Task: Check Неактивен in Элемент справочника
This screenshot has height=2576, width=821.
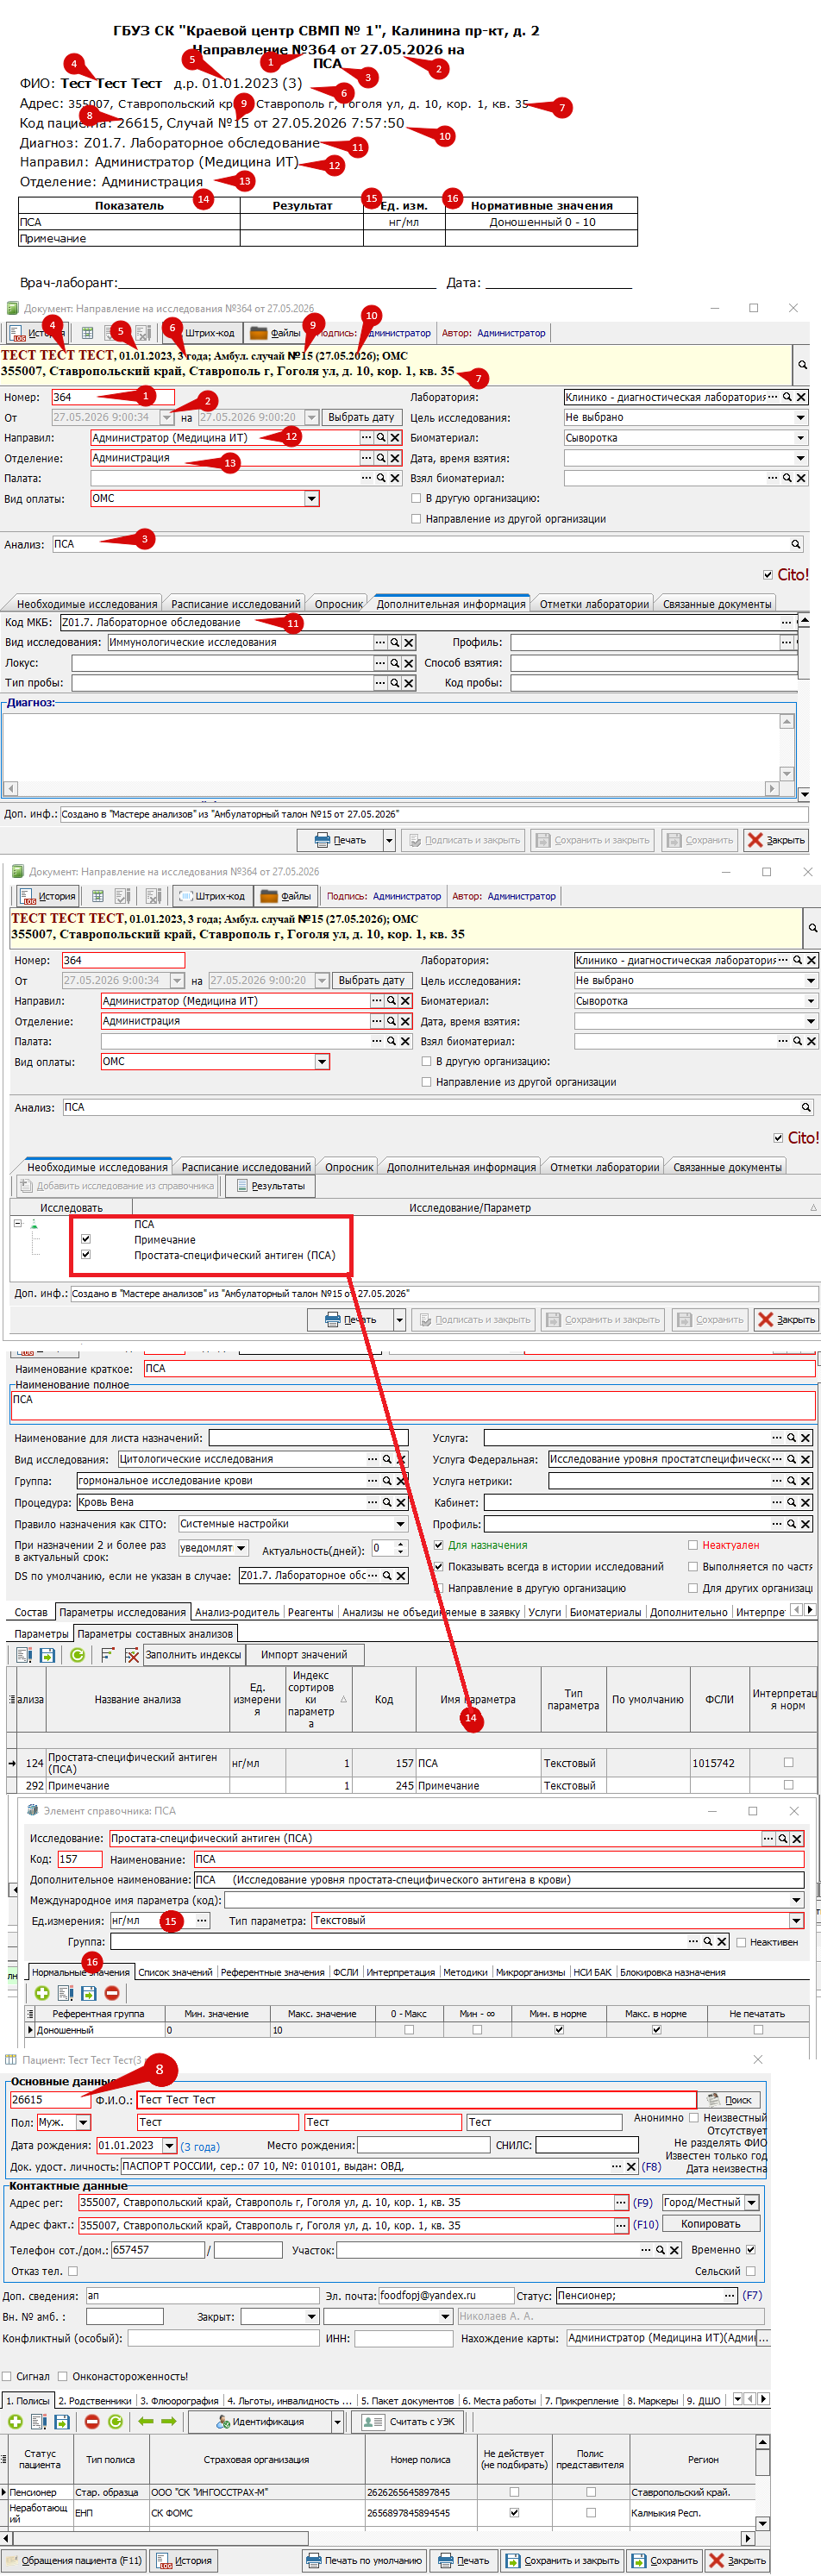Action: [x=741, y=1942]
